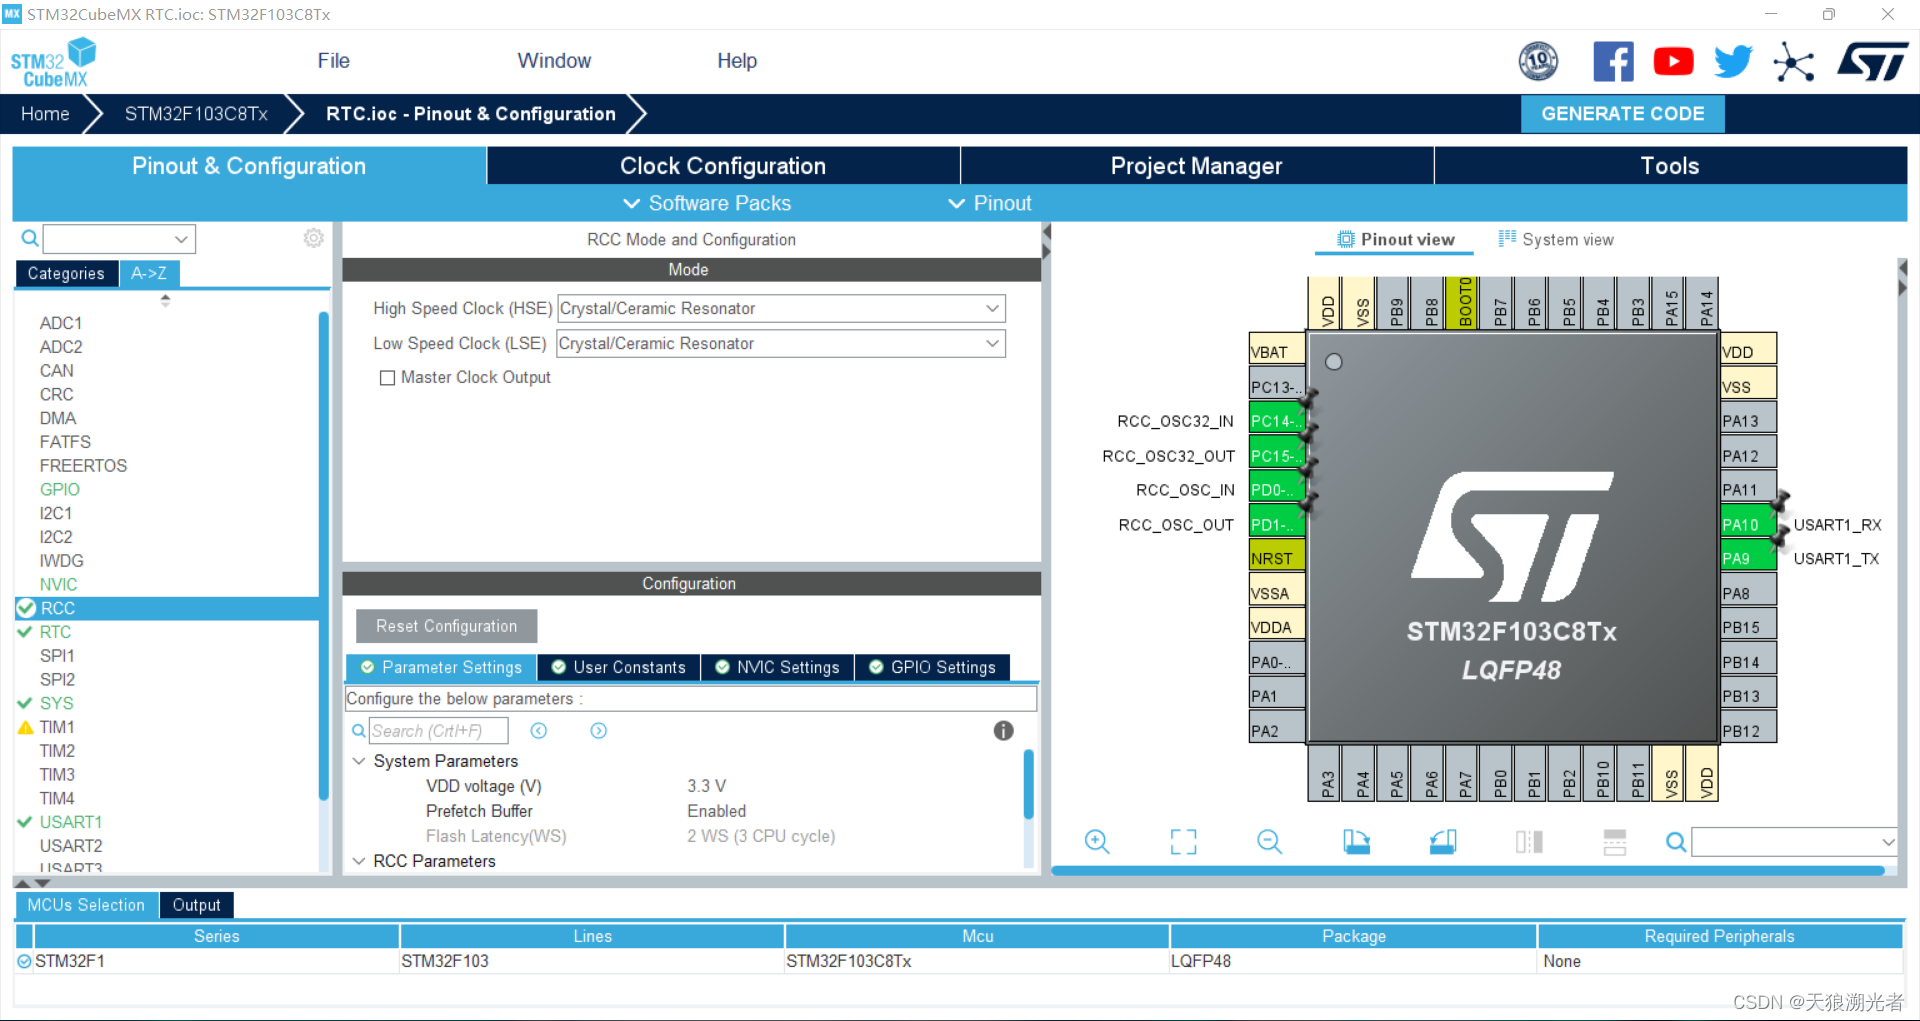Click the list layout icon below chip
Viewport: 1920px width, 1021px height.
click(x=1615, y=842)
